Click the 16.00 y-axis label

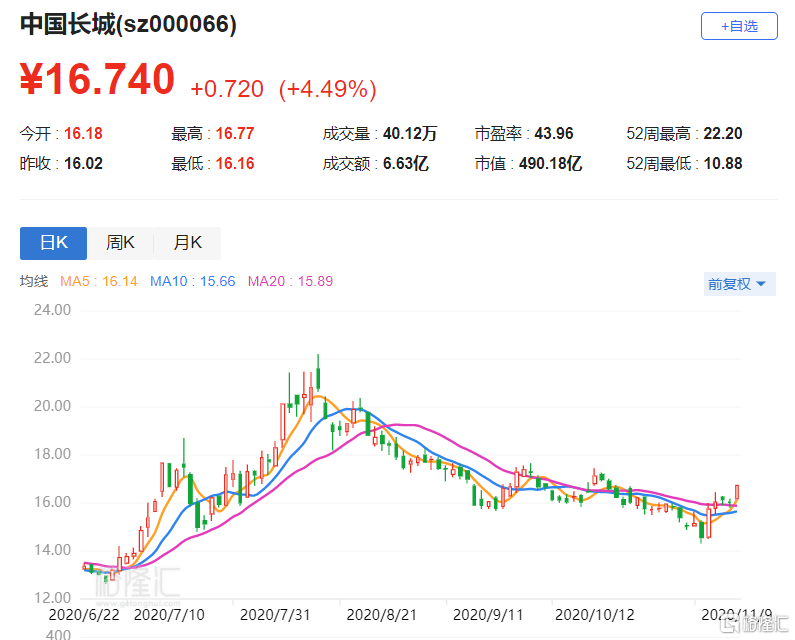[x=52, y=502]
